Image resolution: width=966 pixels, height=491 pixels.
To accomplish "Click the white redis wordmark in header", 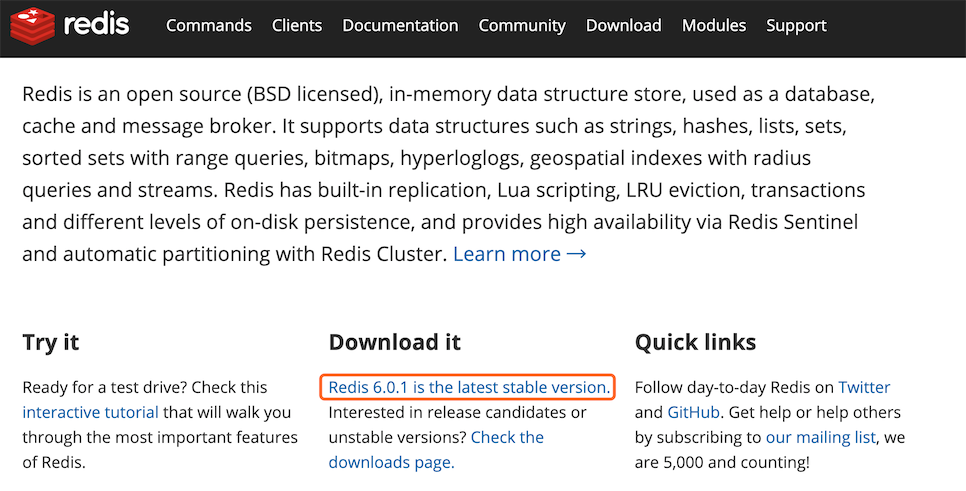I will pos(96,25).
